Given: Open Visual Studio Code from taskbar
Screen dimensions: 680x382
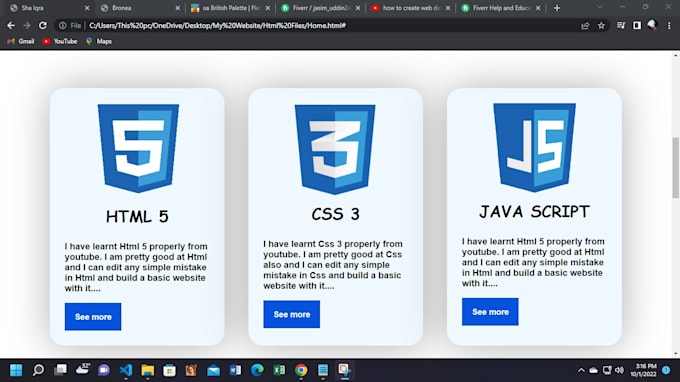Looking at the screenshot, I should click(x=126, y=370).
